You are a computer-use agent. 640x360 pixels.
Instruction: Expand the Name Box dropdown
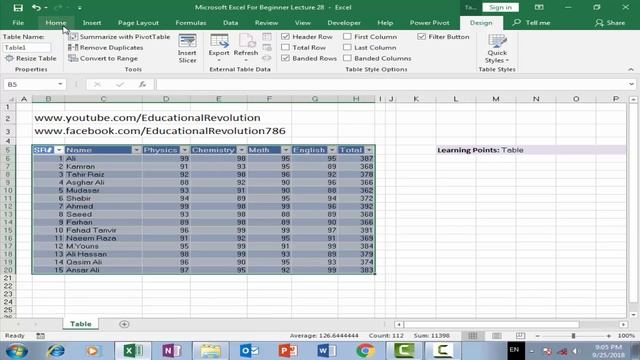[x=60, y=84]
